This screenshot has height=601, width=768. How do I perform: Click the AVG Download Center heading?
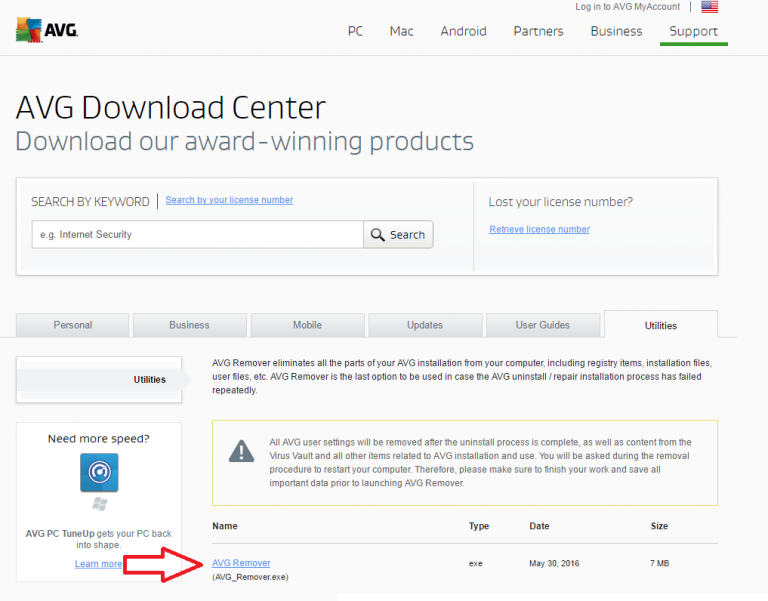(x=171, y=107)
